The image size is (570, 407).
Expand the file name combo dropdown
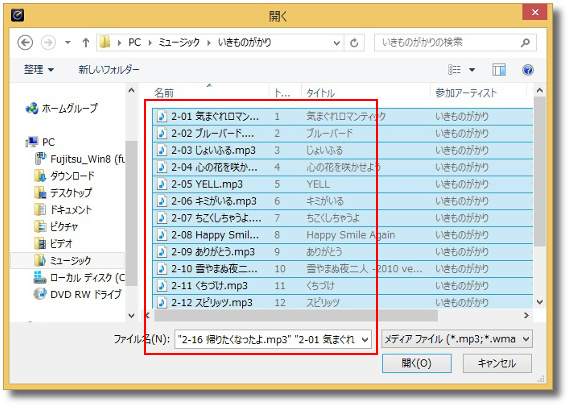pos(365,340)
